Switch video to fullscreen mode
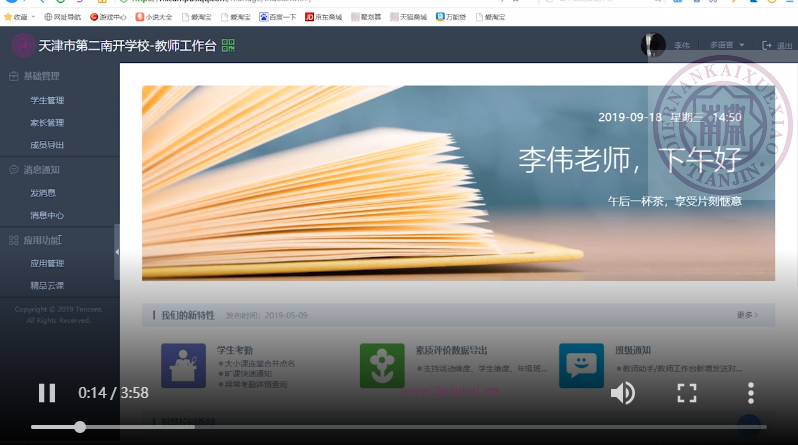The width and height of the screenshot is (798, 445). [687, 393]
